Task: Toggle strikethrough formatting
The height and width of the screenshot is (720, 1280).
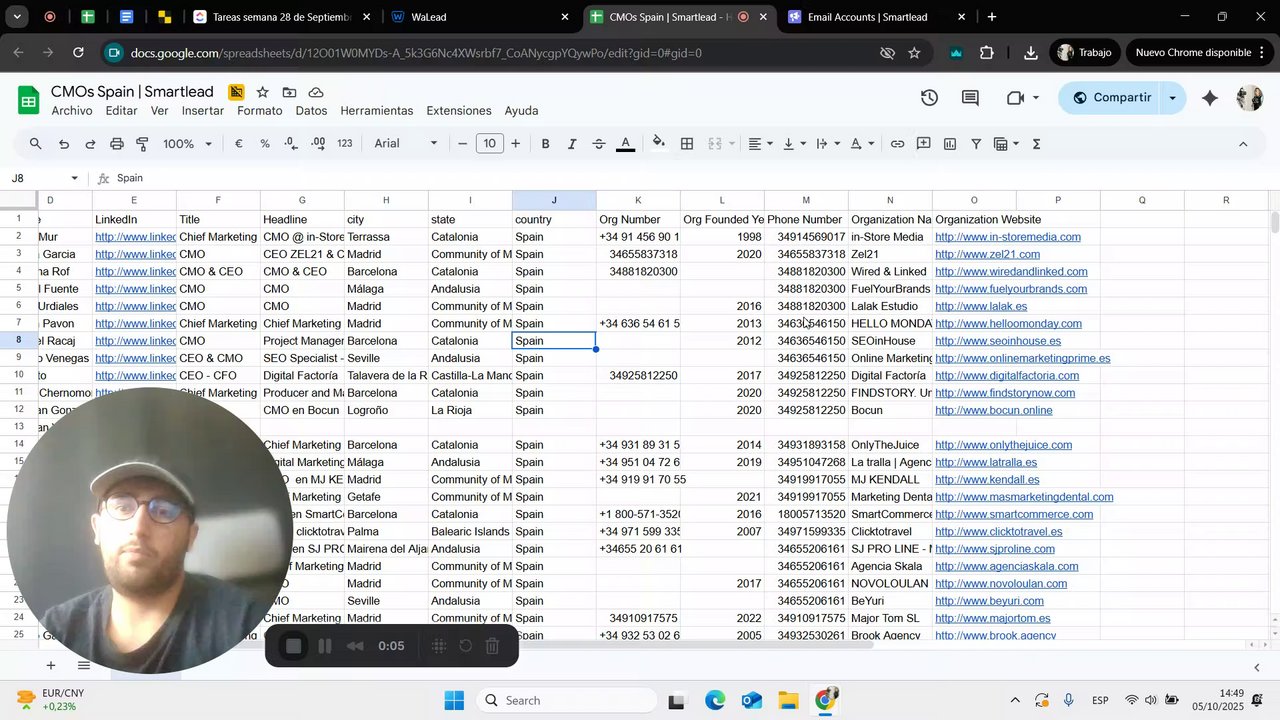Action: [x=599, y=144]
